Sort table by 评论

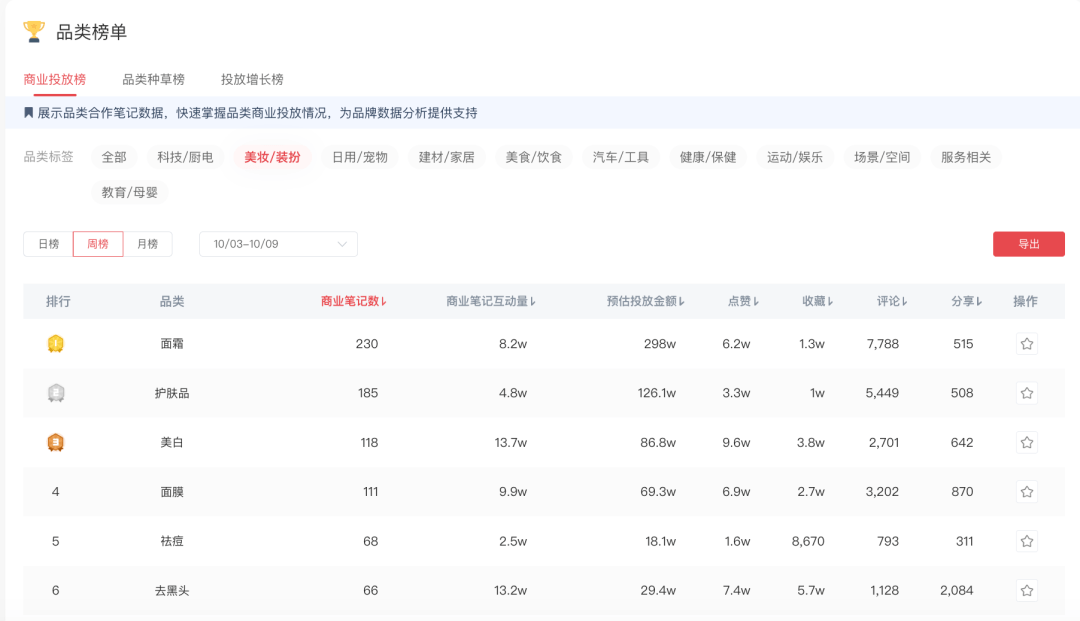[x=892, y=301]
